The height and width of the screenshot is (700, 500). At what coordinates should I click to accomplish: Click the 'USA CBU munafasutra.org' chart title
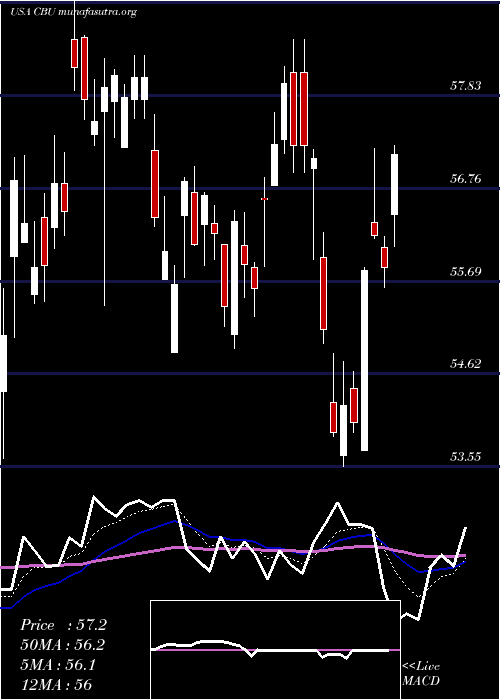point(73,12)
